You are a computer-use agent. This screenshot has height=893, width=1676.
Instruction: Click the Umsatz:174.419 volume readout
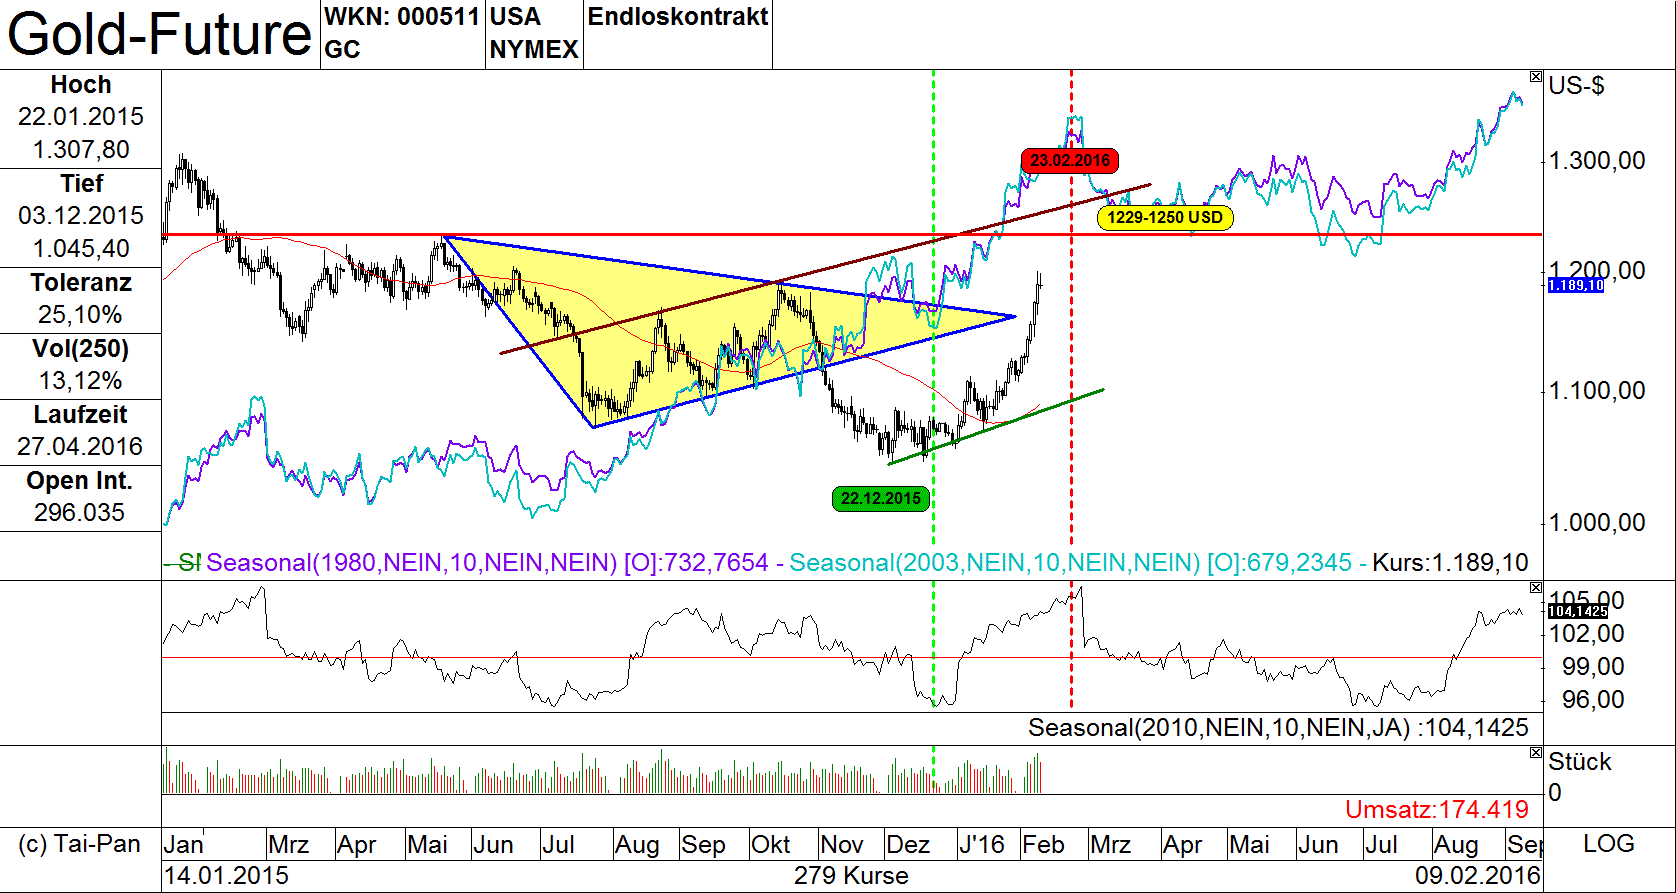pyautogui.click(x=1437, y=810)
